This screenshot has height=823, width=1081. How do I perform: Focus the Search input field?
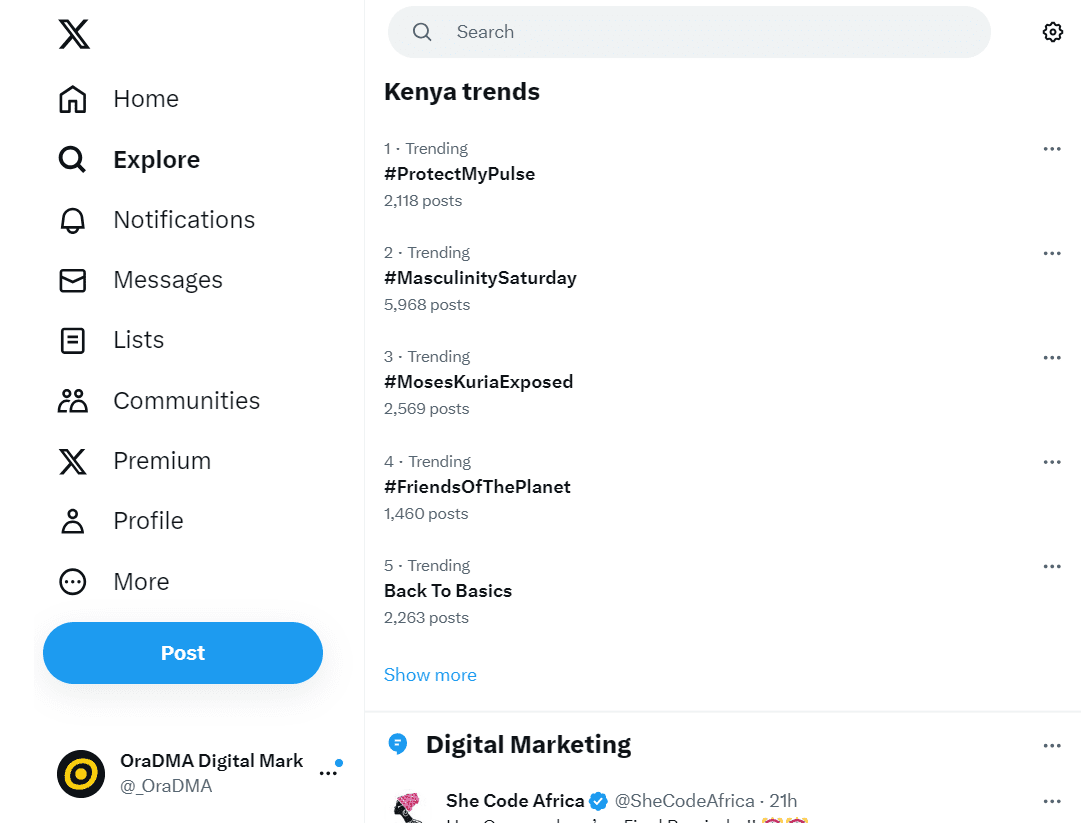pyautogui.click(x=689, y=32)
